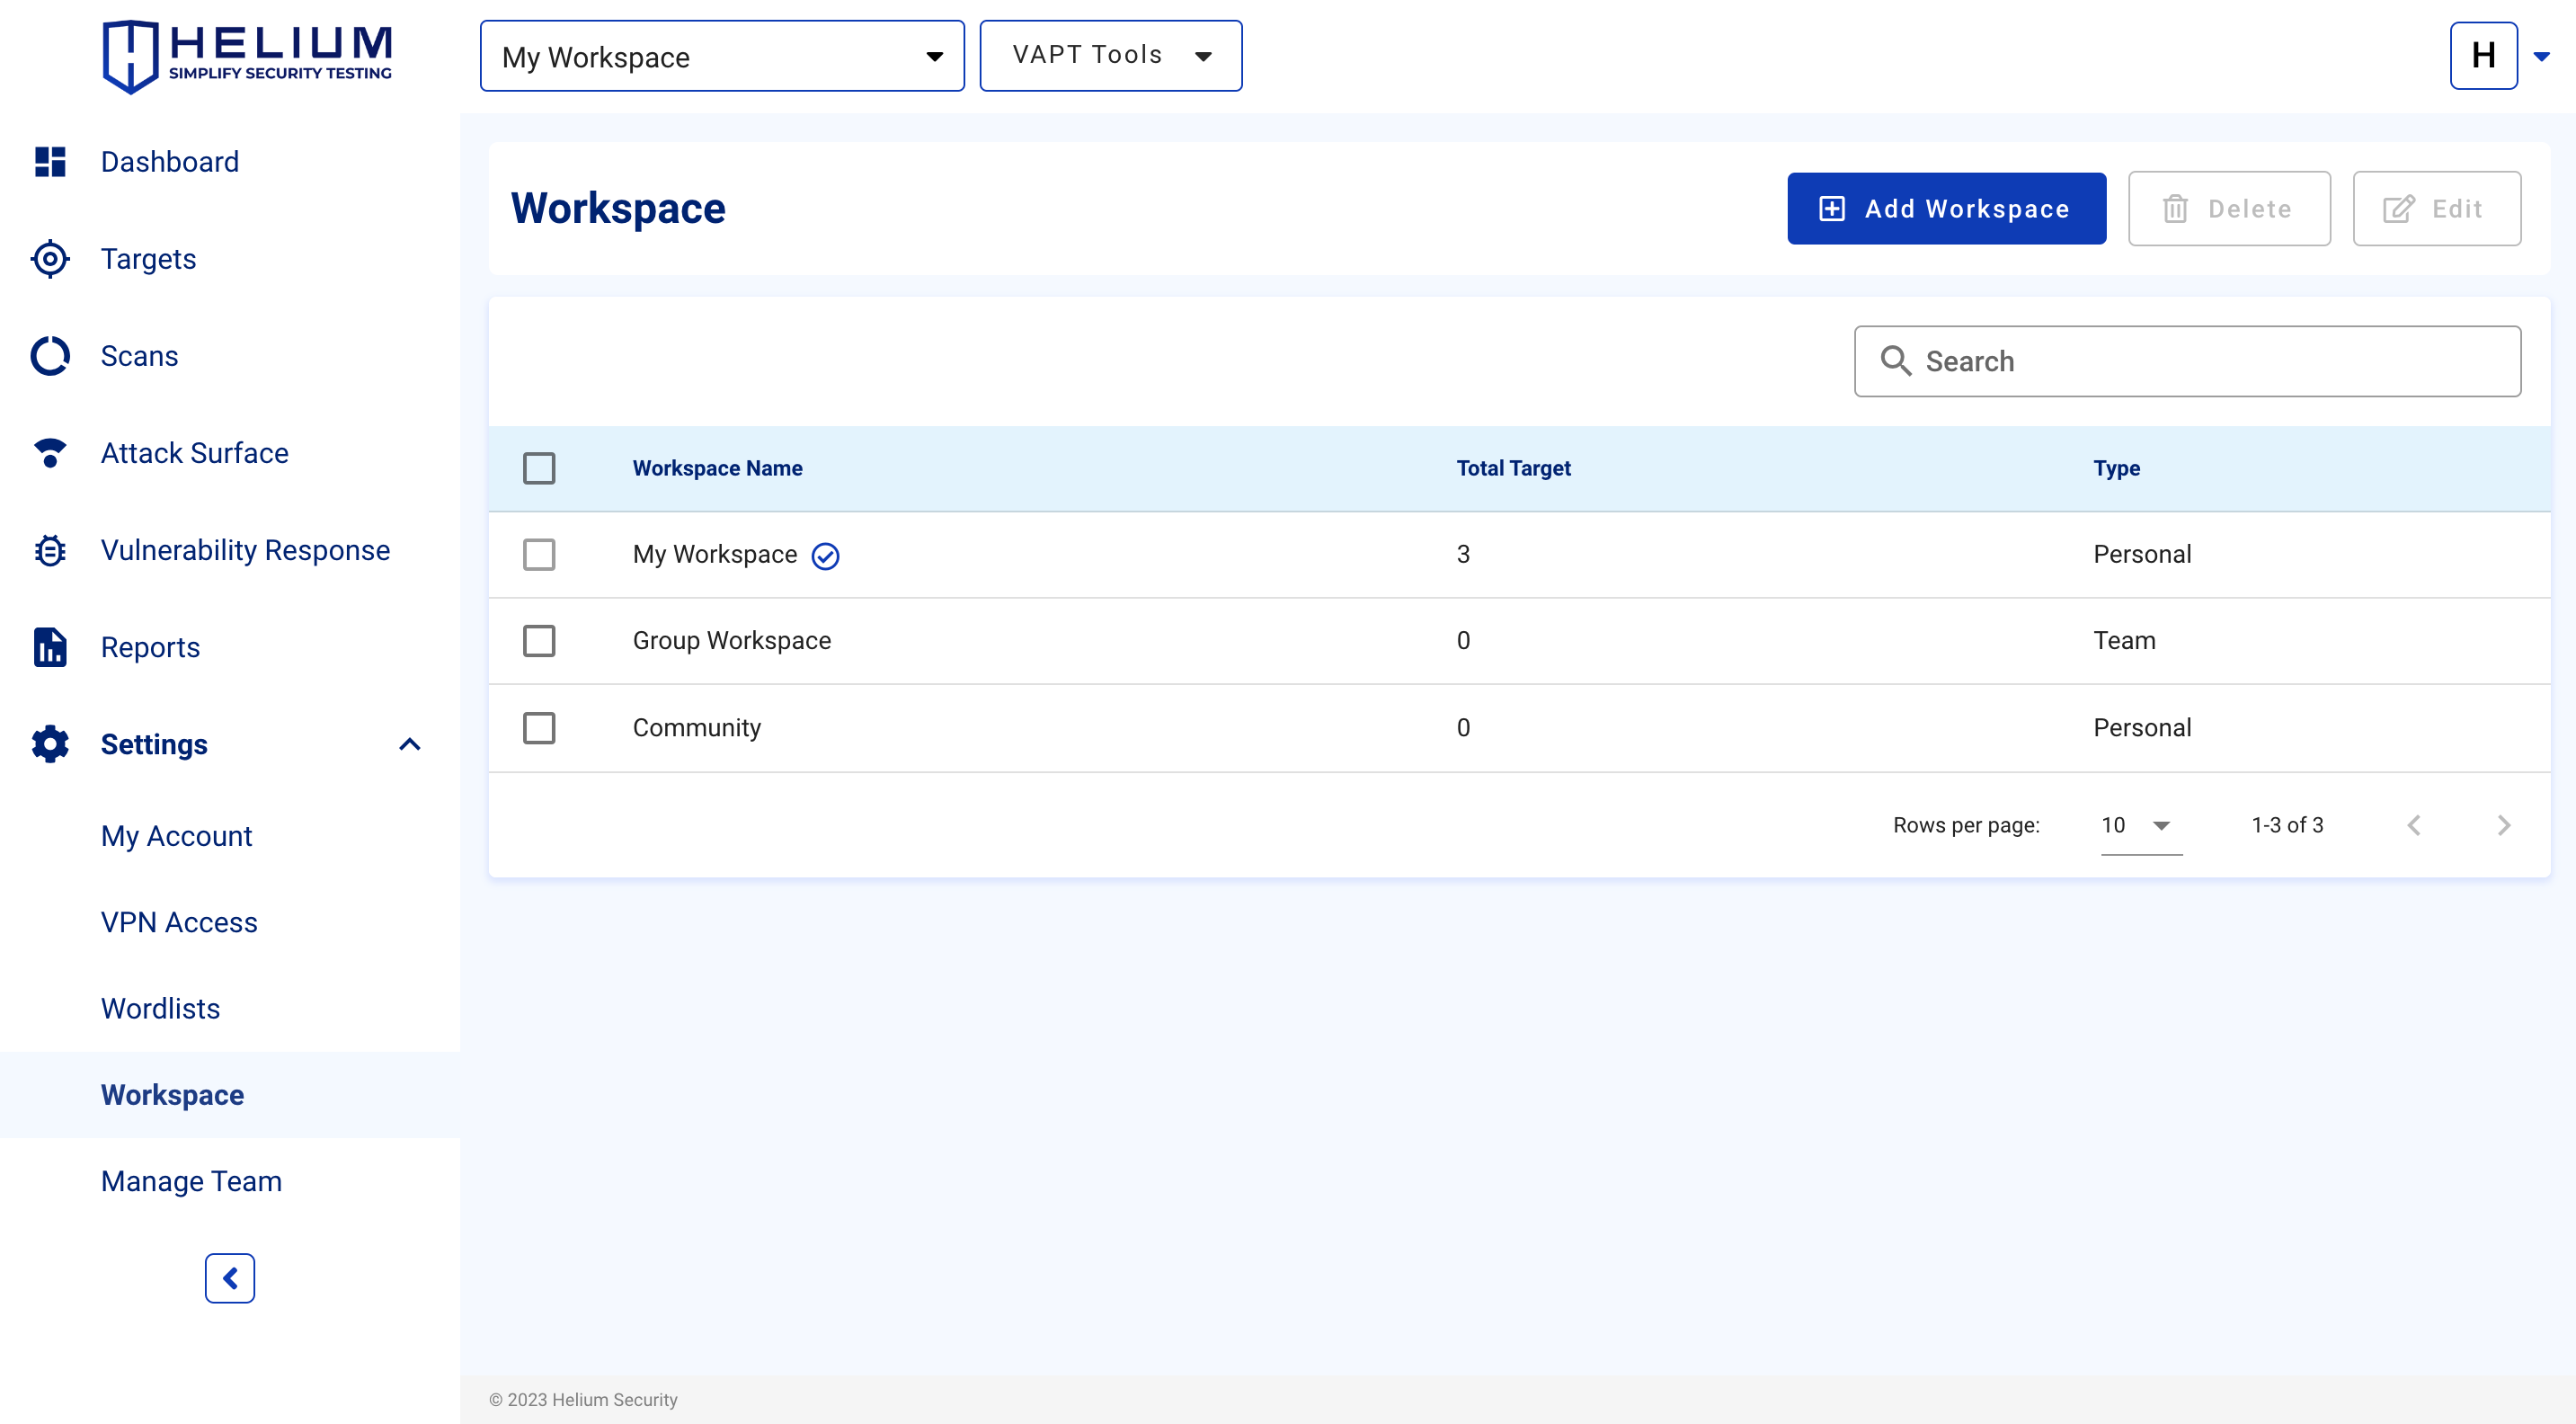Click the Attack Surface icon

(x=50, y=453)
